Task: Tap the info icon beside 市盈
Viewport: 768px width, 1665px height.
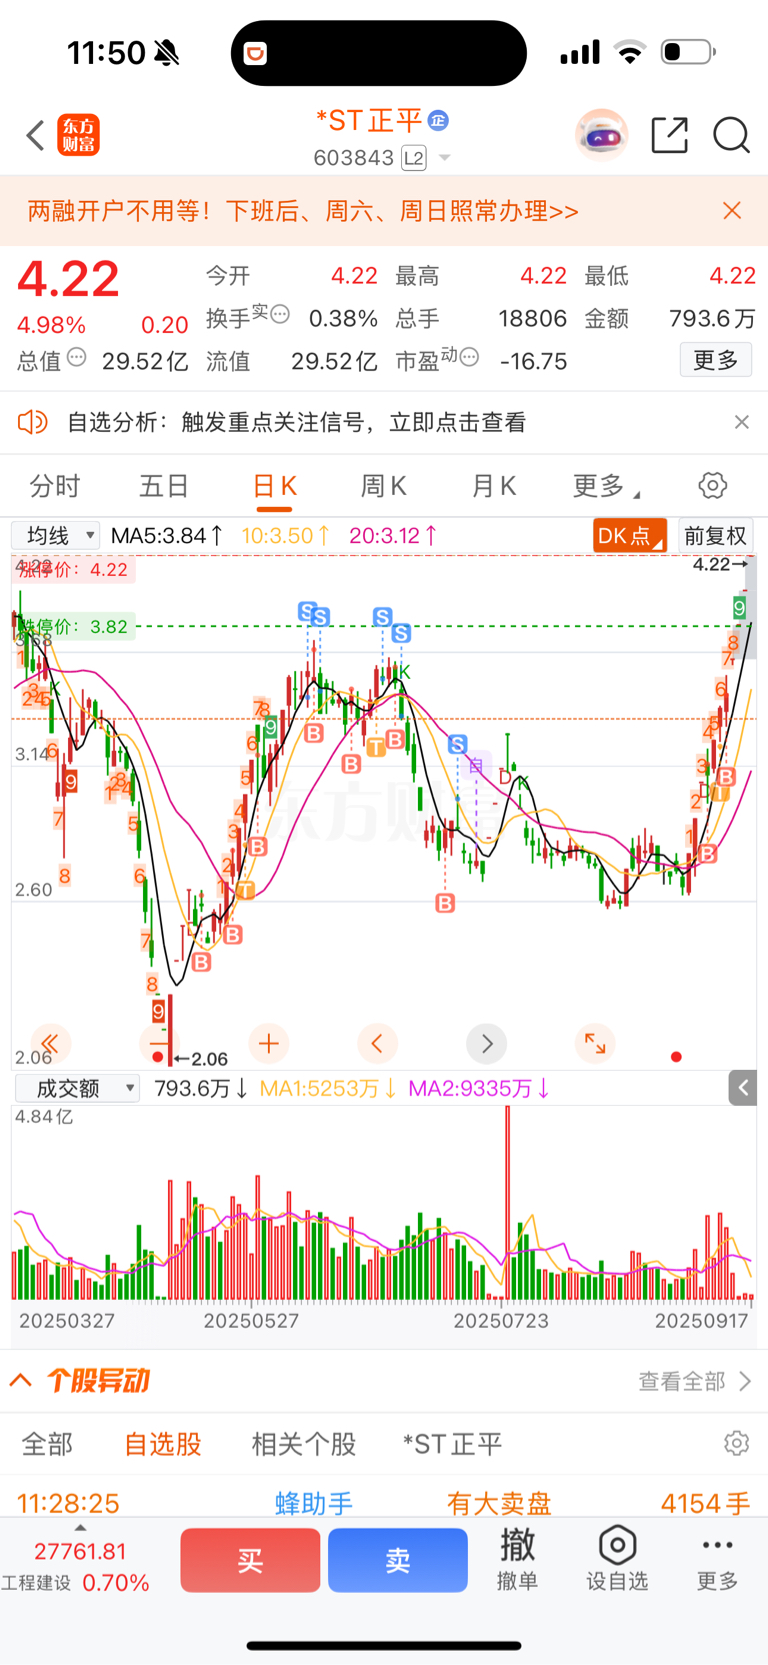Action: 469,357
